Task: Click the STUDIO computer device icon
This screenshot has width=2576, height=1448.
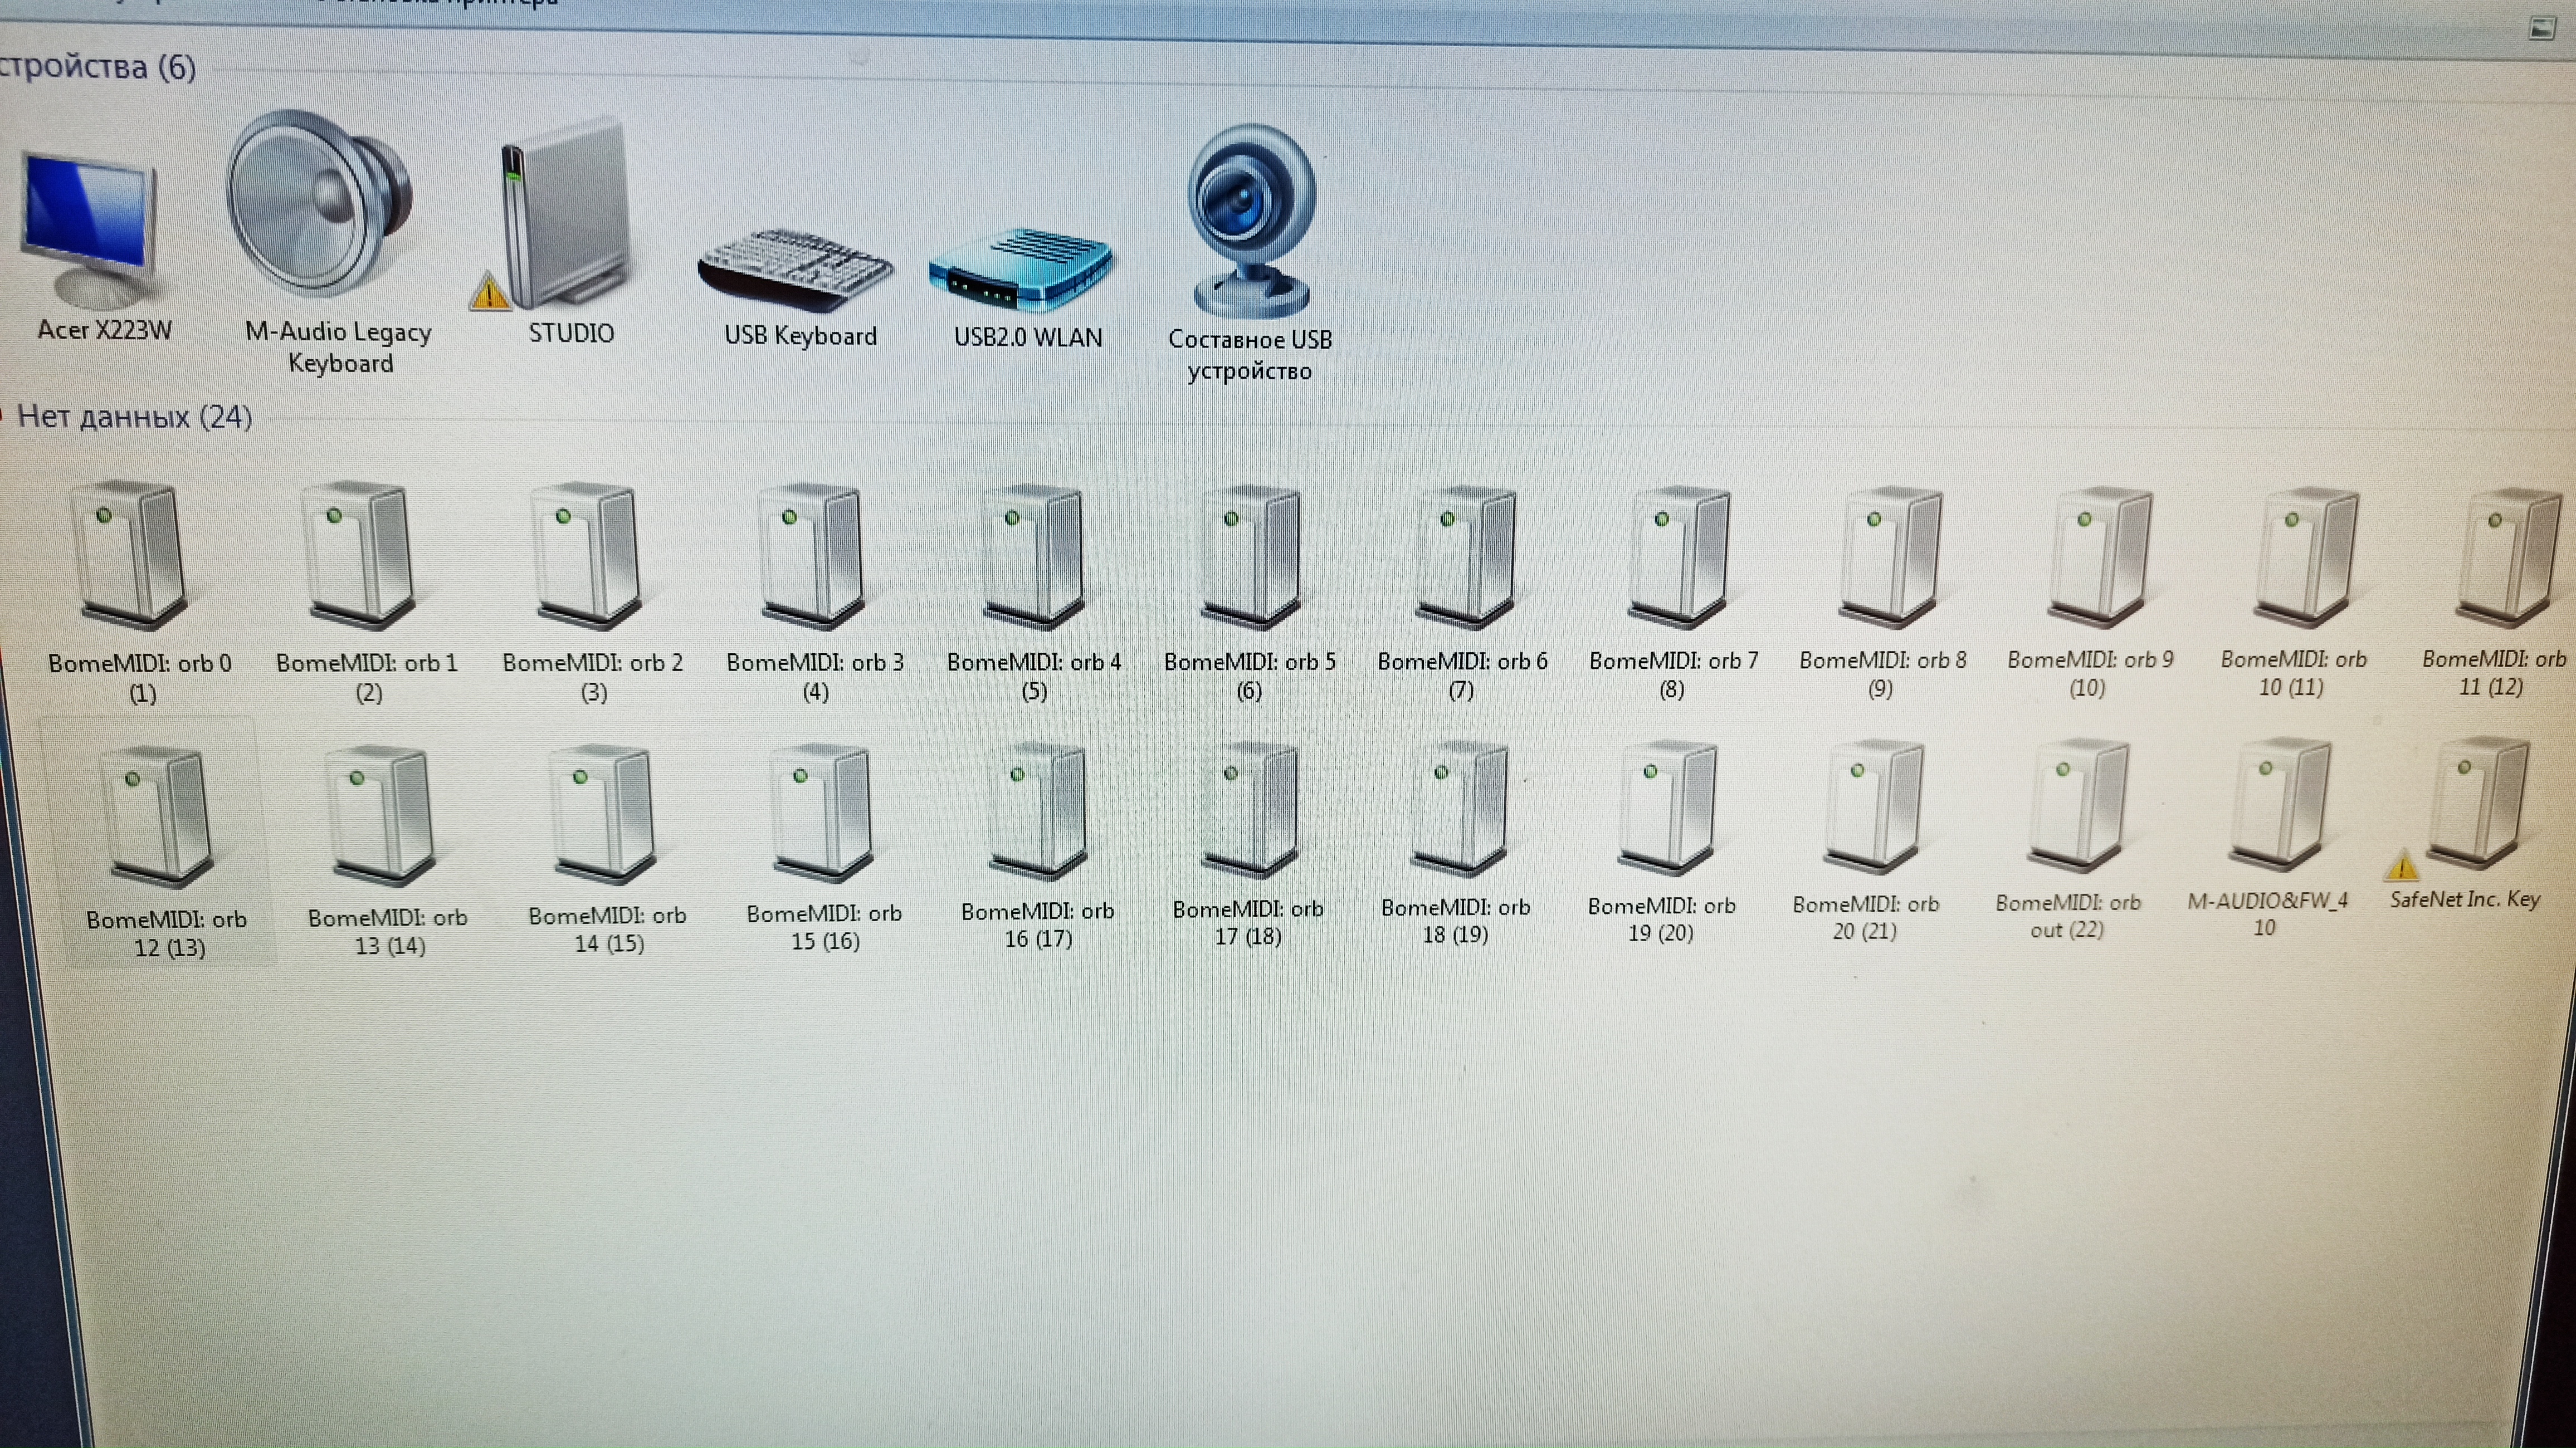Action: pos(565,215)
